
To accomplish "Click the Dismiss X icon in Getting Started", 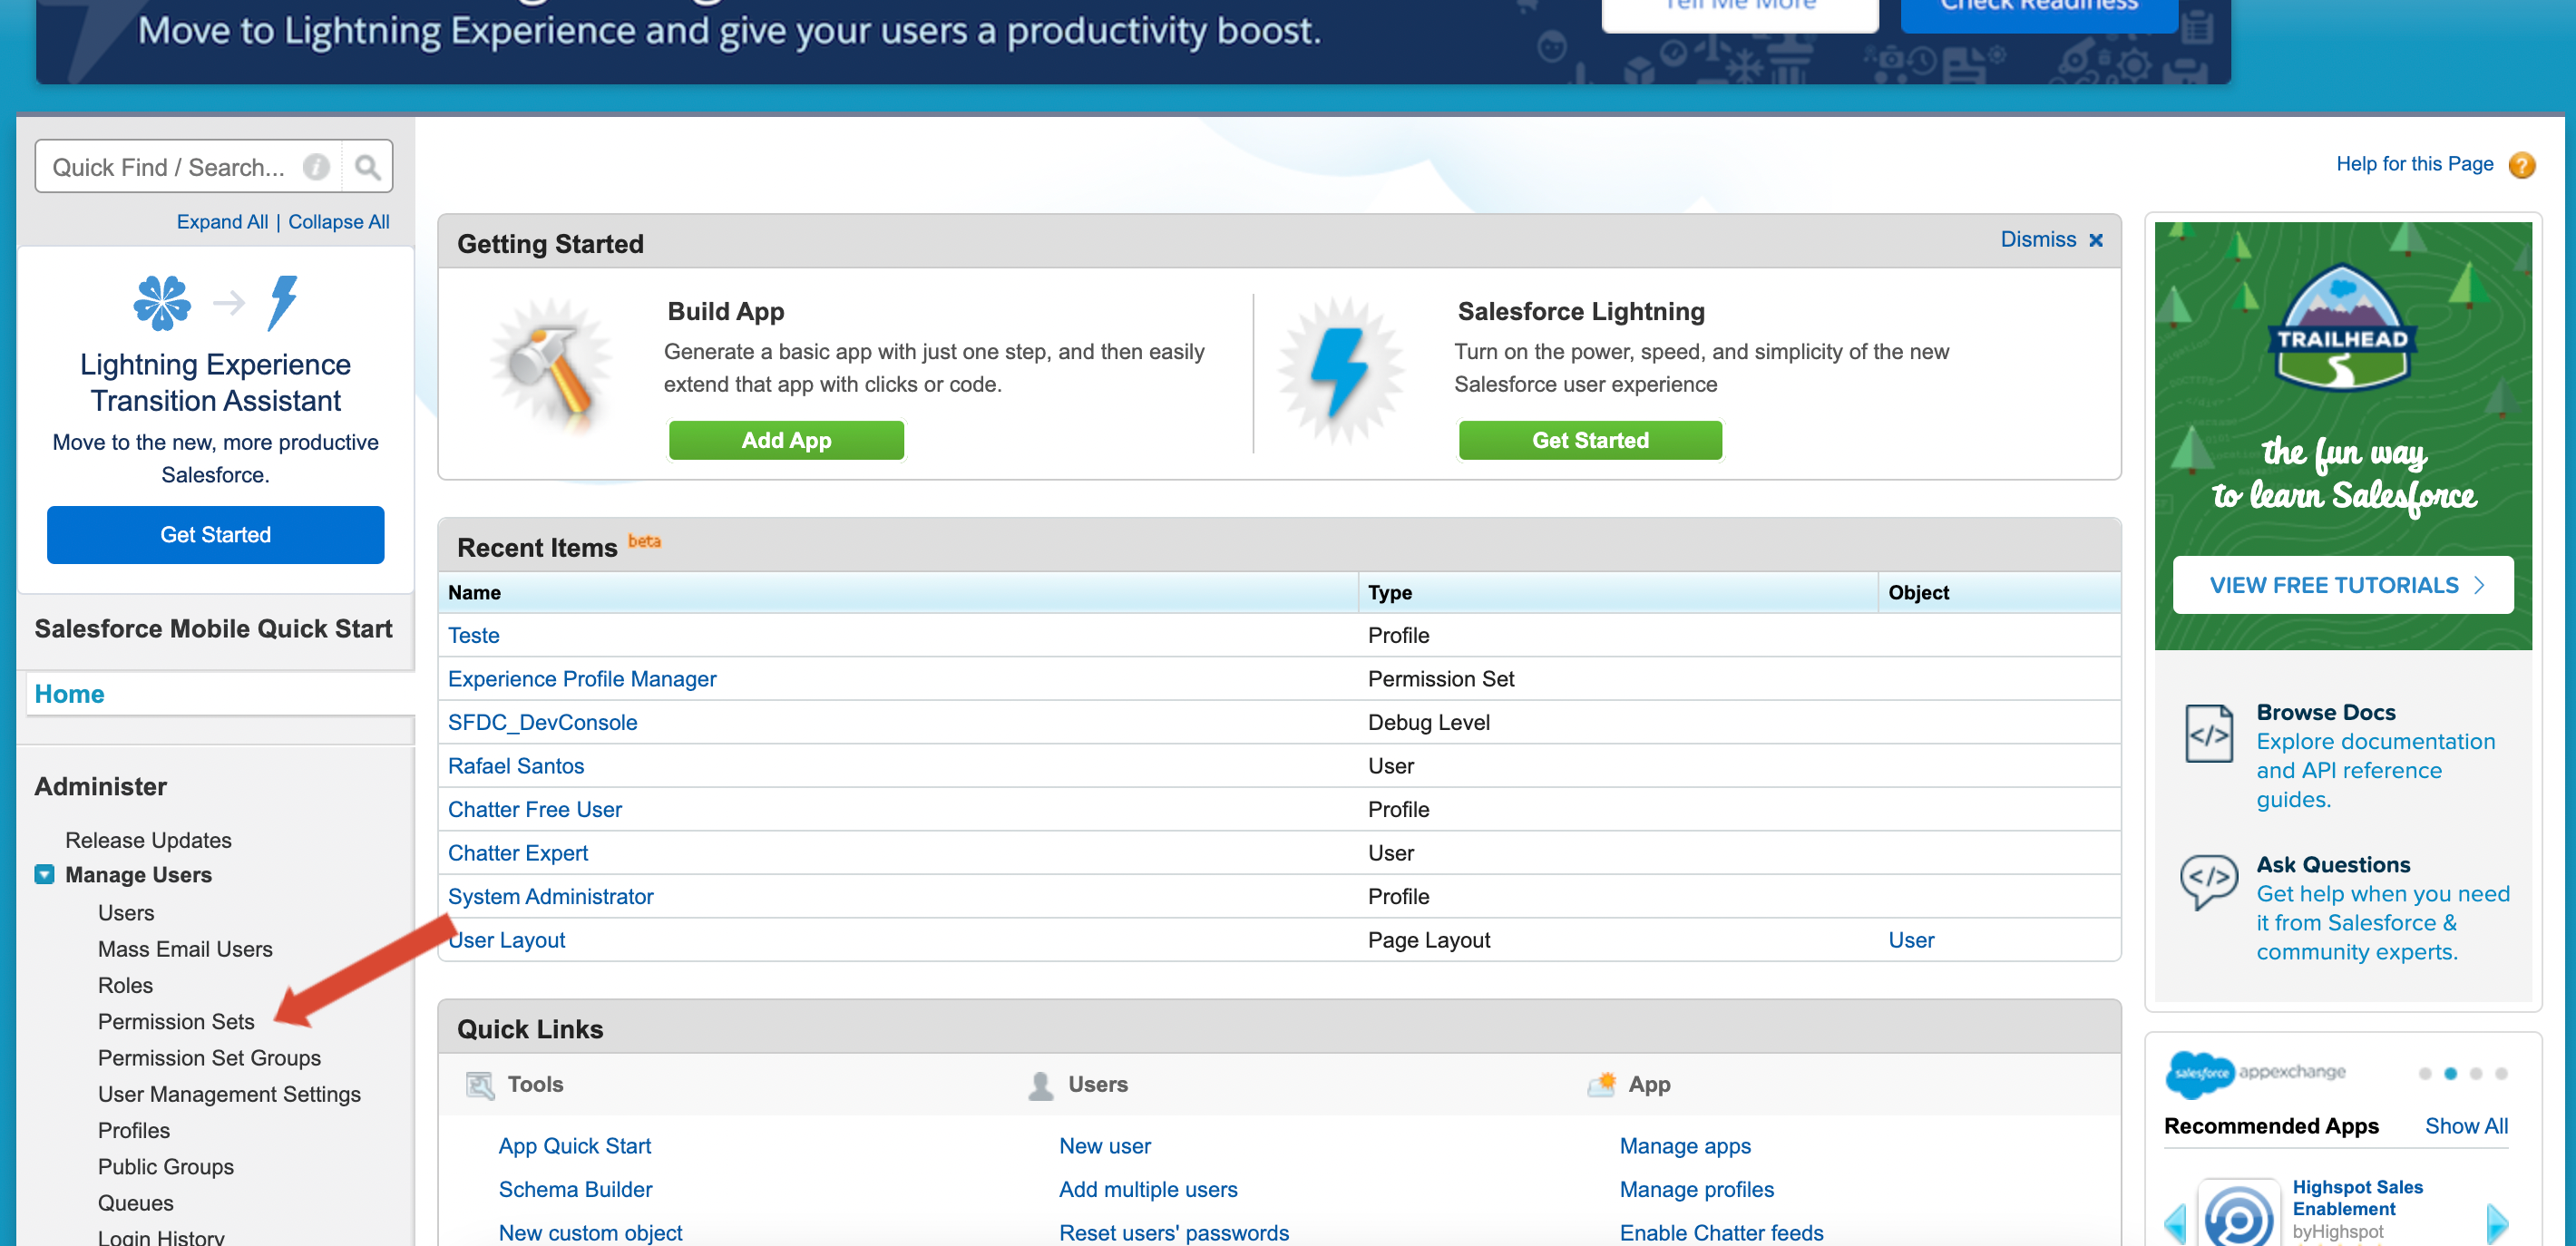I will click(x=2096, y=240).
